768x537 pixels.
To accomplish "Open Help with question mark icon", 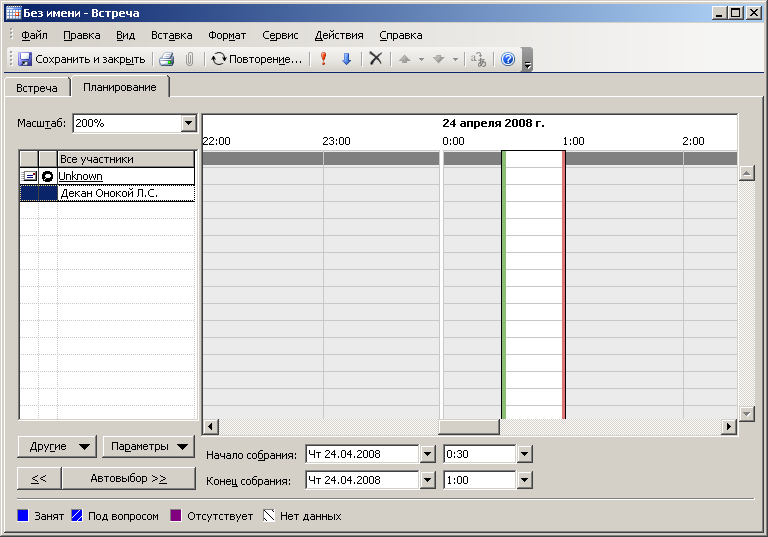I will click(x=508, y=59).
